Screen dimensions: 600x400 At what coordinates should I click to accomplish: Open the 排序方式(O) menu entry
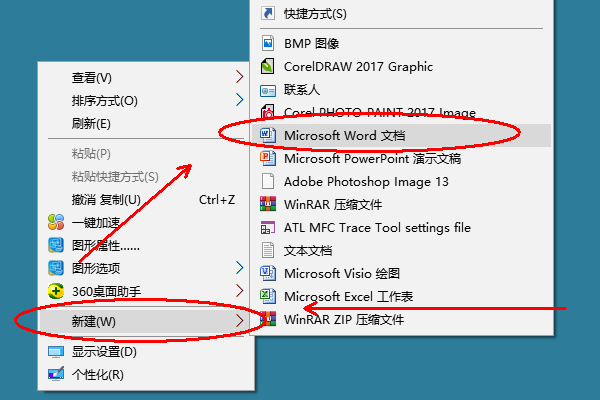[x=146, y=100]
